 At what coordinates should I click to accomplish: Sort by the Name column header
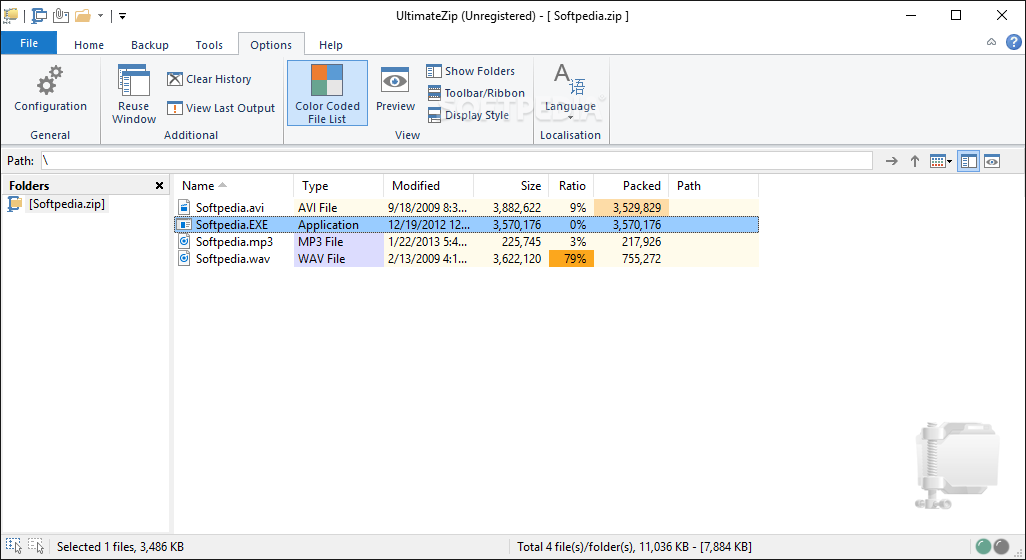pos(234,186)
